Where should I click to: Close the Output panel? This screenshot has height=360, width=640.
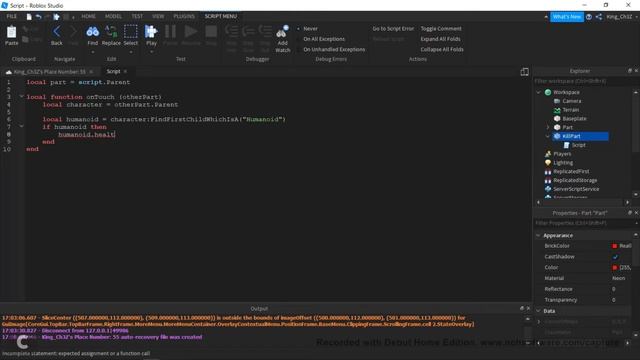[x=528, y=309]
